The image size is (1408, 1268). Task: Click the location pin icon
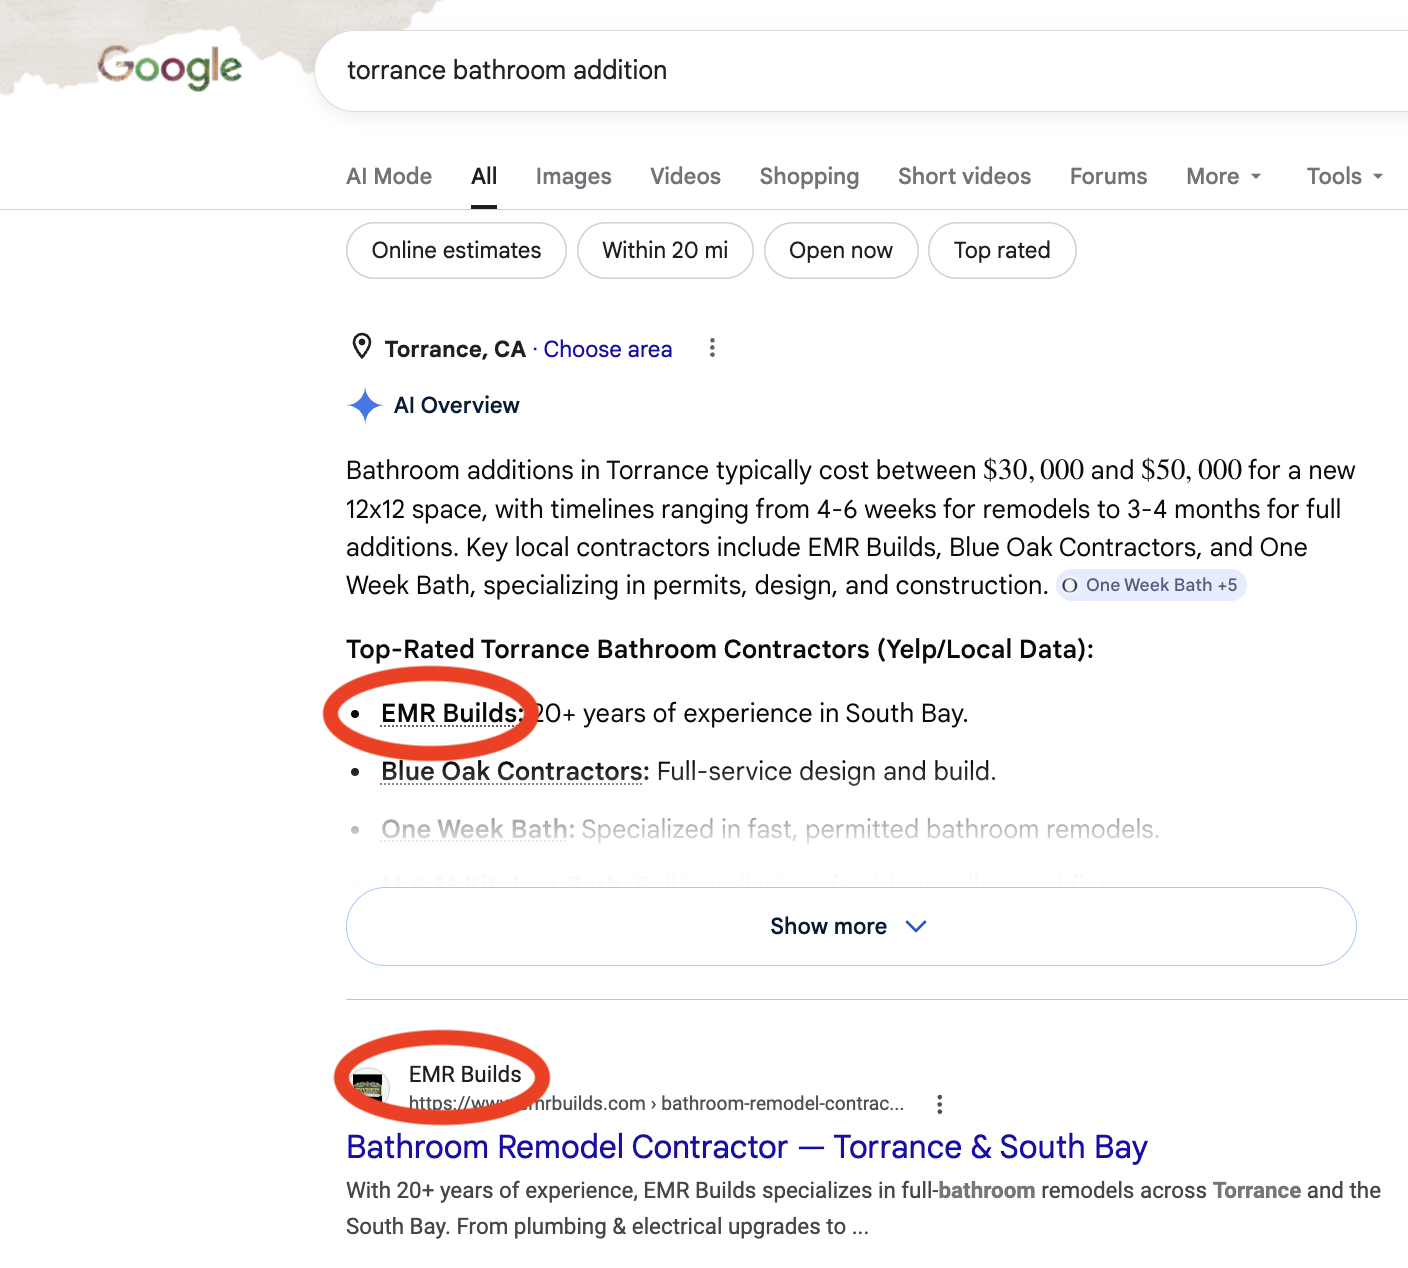point(362,347)
